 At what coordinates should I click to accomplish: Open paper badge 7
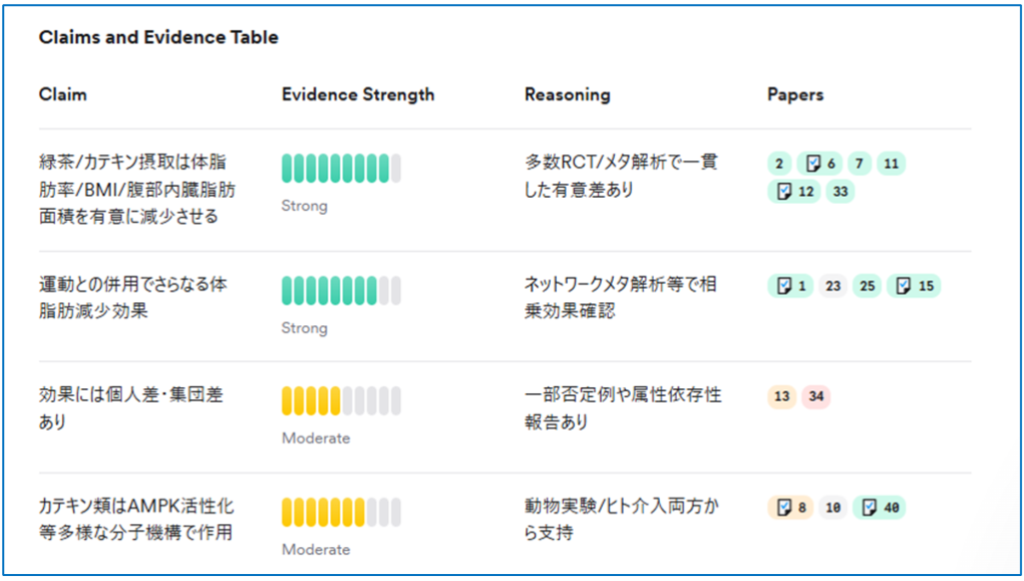859,163
